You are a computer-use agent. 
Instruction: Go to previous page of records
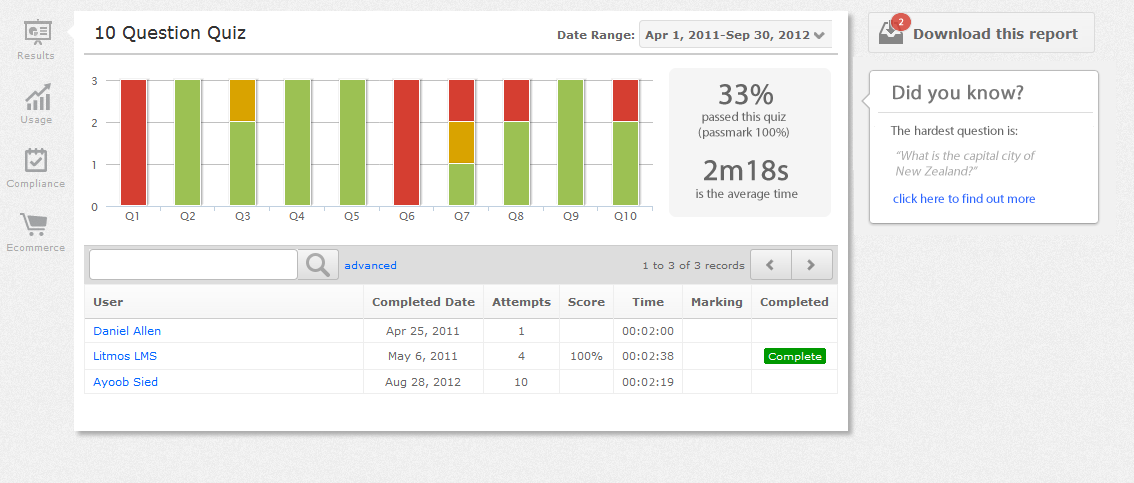[770, 265]
